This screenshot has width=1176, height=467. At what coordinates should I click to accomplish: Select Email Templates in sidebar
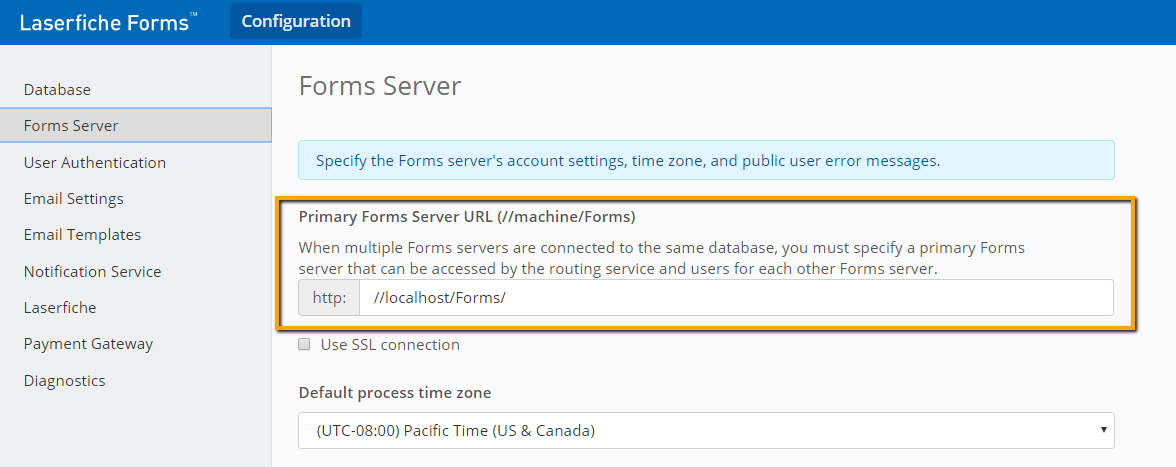(x=82, y=235)
